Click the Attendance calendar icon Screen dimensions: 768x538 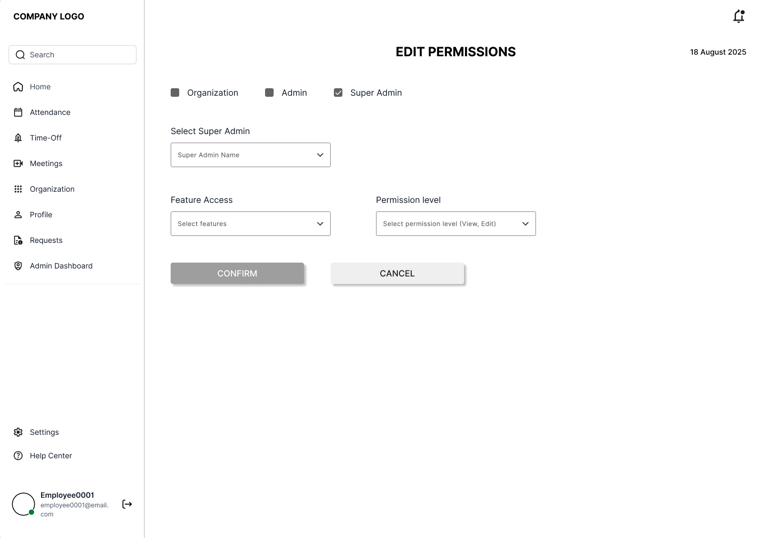tap(18, 112)
